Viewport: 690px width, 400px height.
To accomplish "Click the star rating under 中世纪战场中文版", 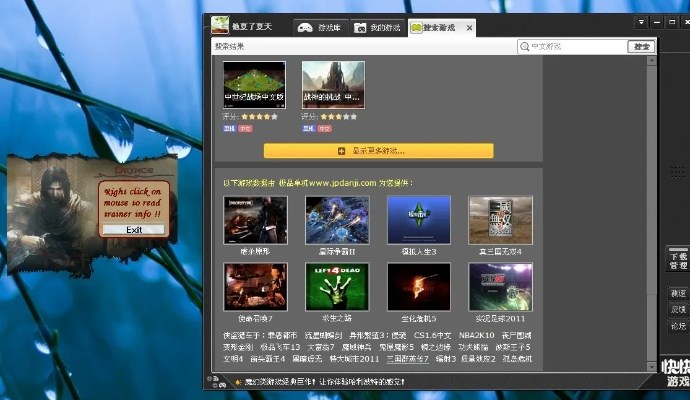I will click(260, 117).
